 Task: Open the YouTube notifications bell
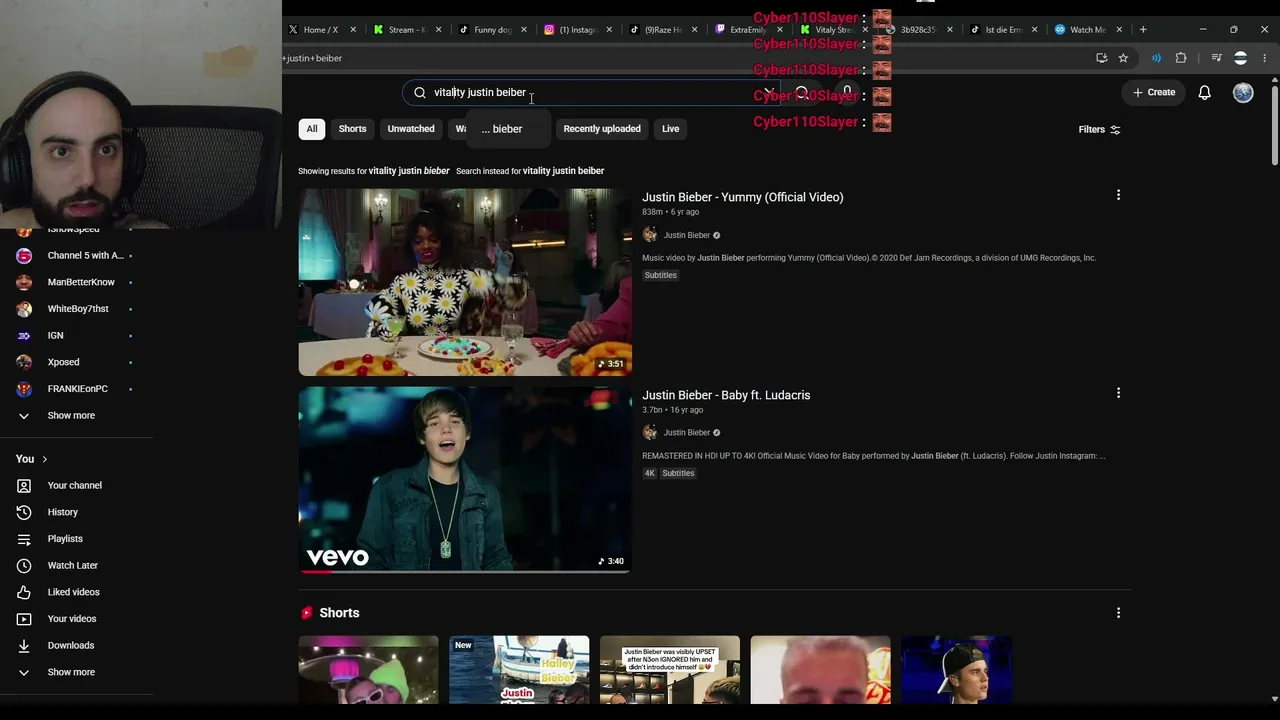click(1205, 92)
